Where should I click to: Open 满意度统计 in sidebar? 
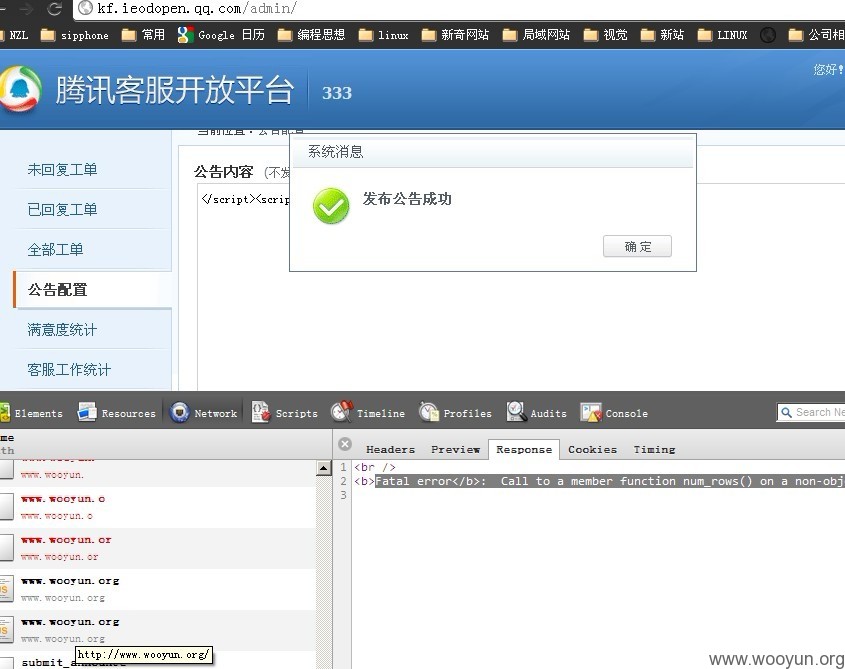(x=63, y=329)
